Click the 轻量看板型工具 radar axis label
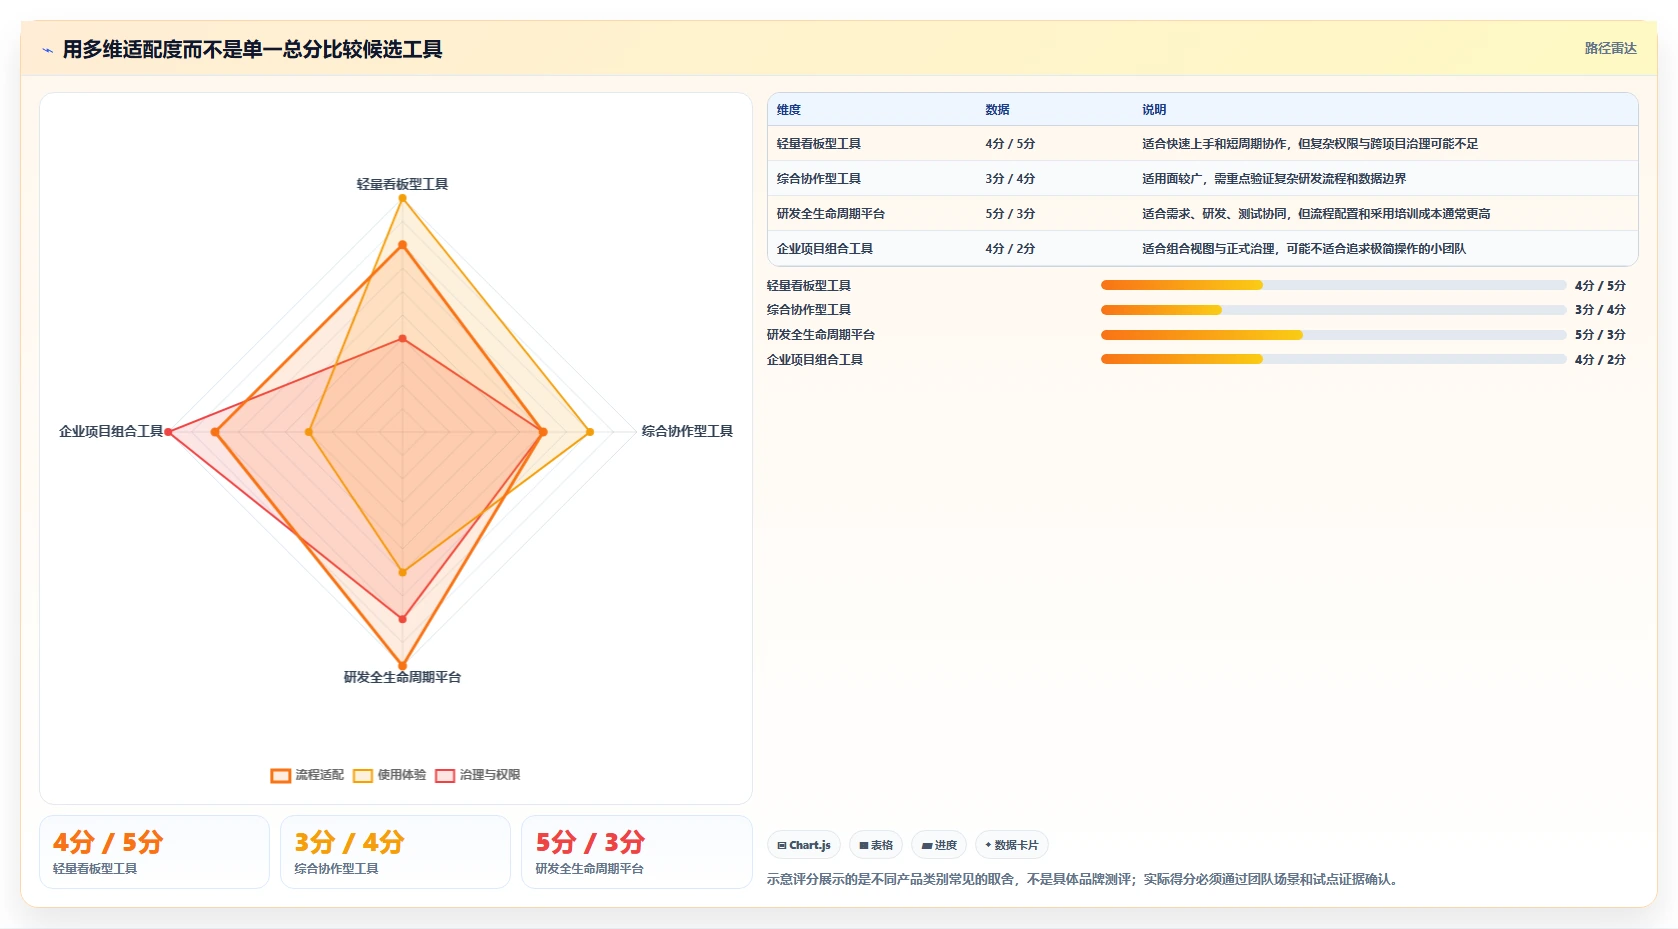Screen dimensions: 1678x929 (402, 184)
